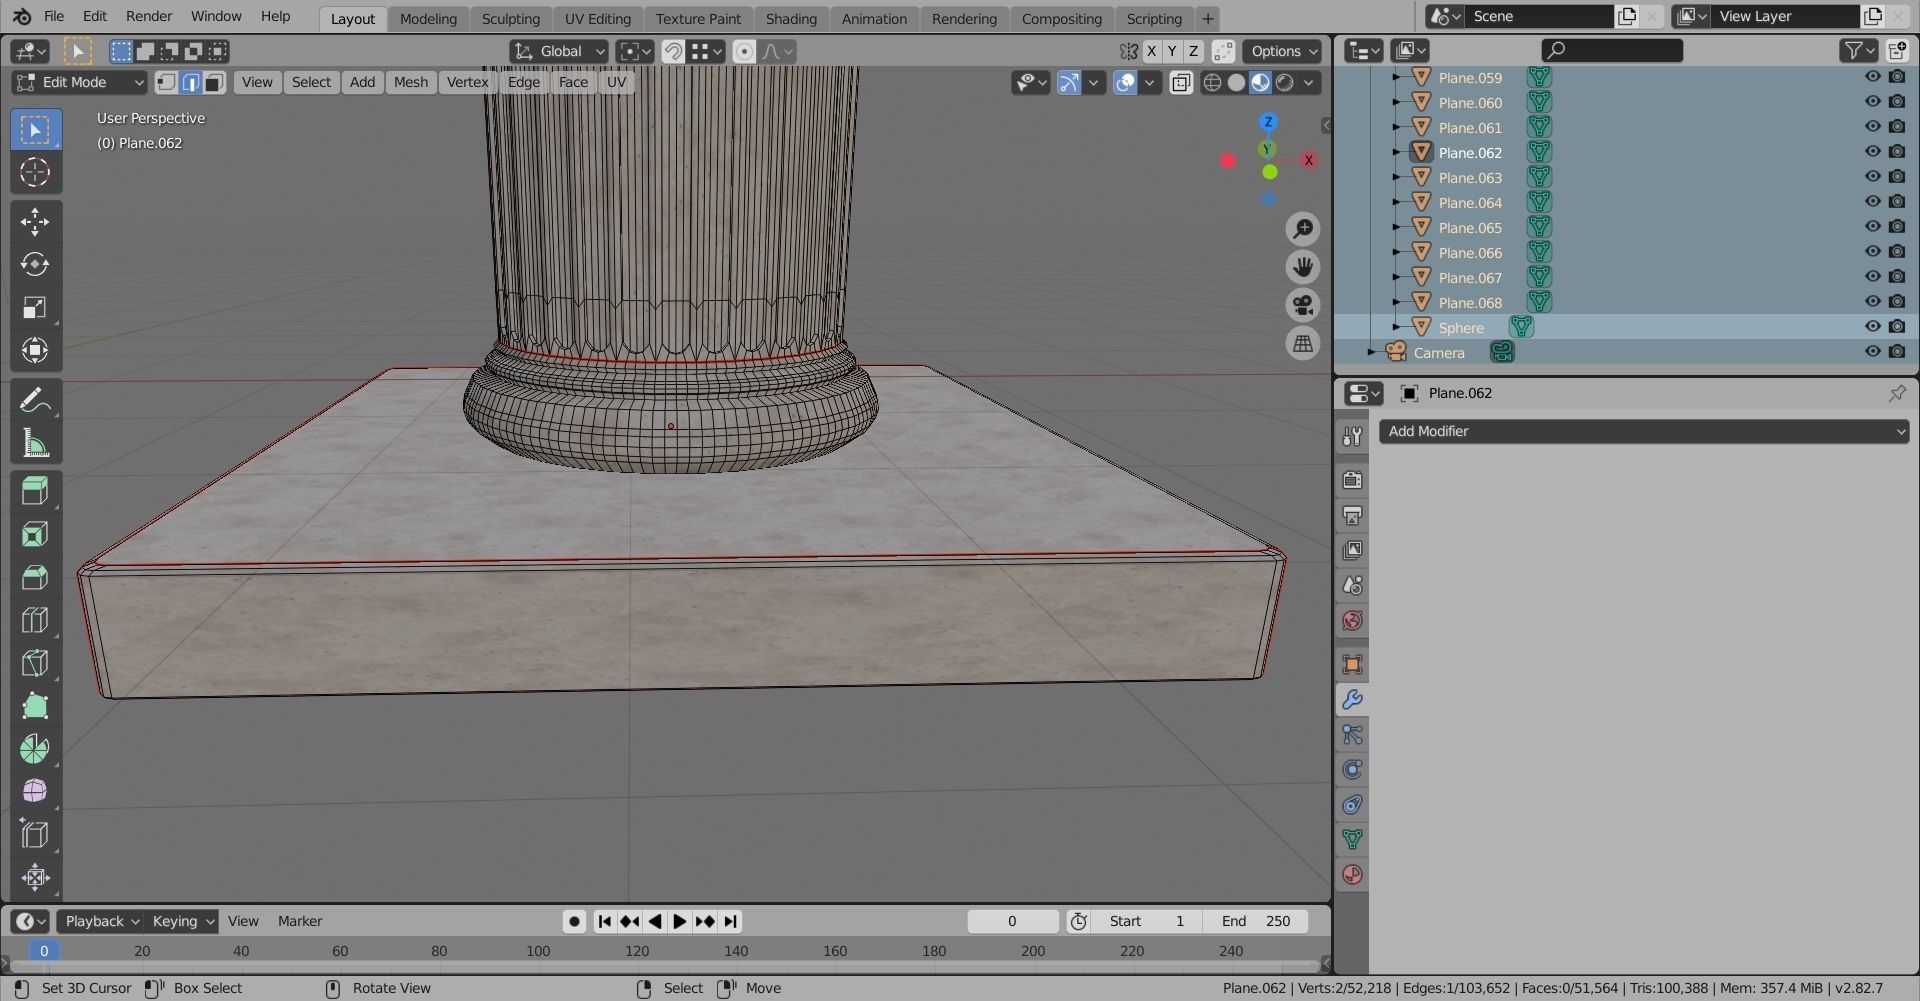Switch to the Modeling workspace tab
The image size is (1920, 1001).
(428, 18)
